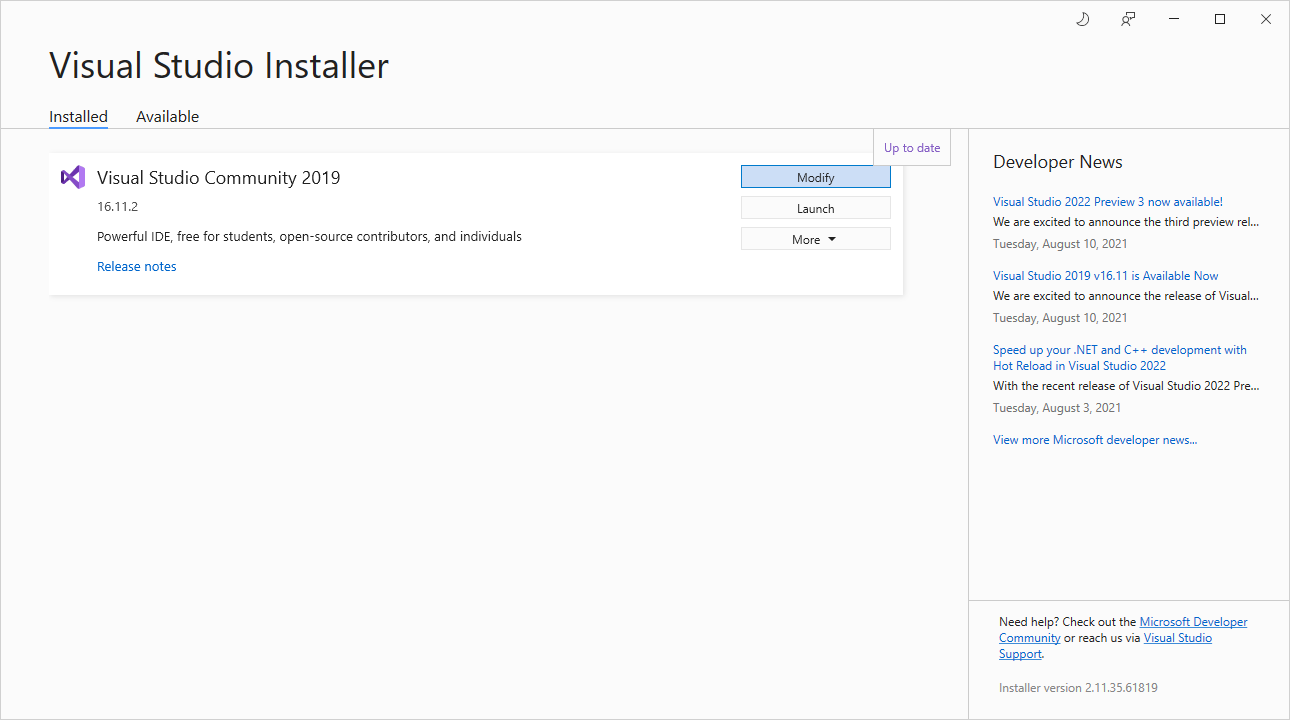Switch to the Available tab

click(x=167, y=116)
